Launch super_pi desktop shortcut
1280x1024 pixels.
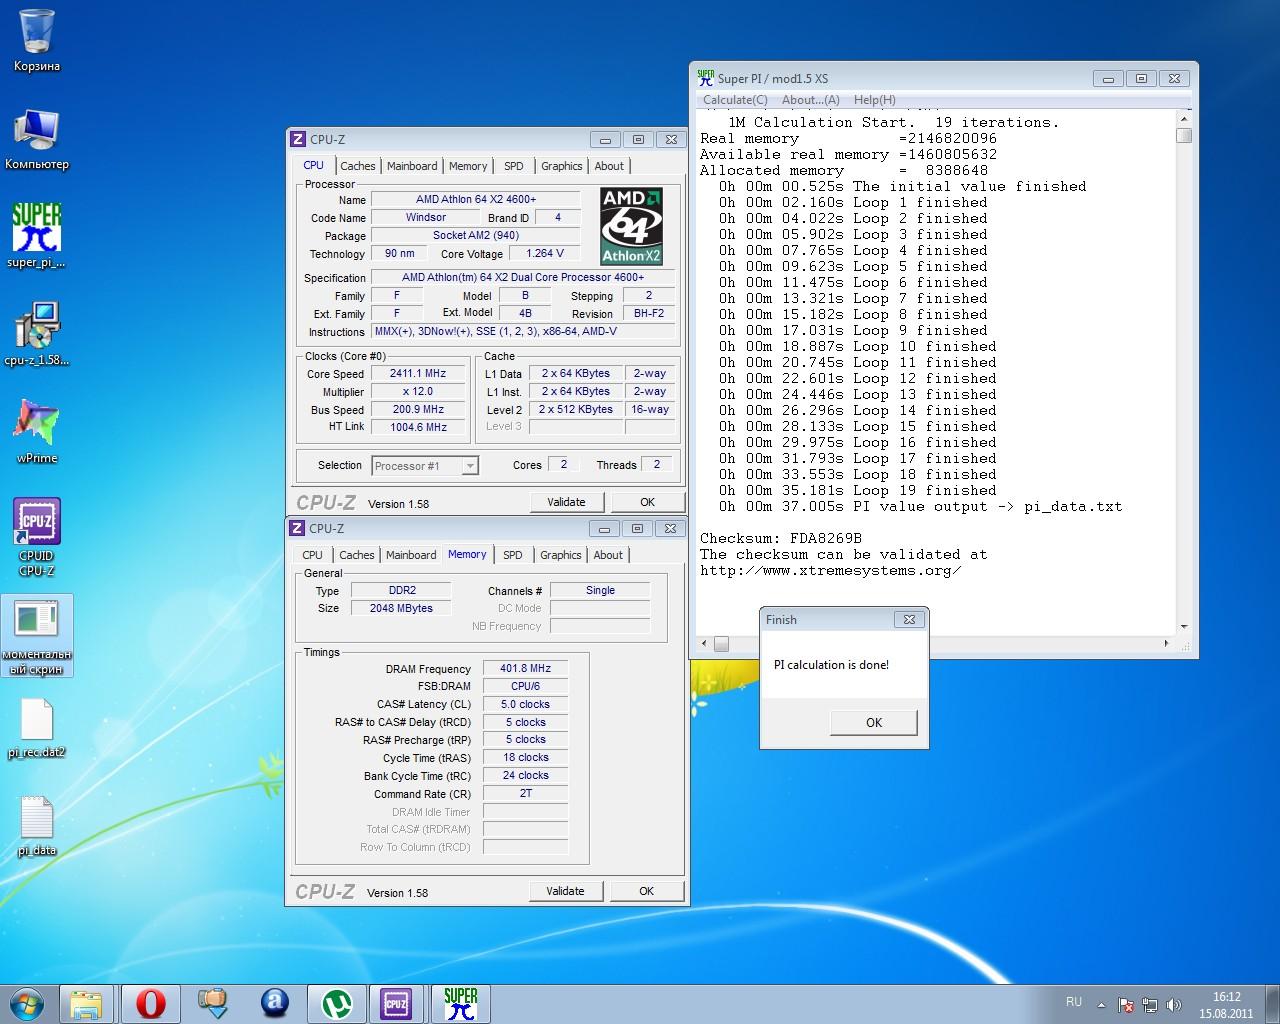36,236
